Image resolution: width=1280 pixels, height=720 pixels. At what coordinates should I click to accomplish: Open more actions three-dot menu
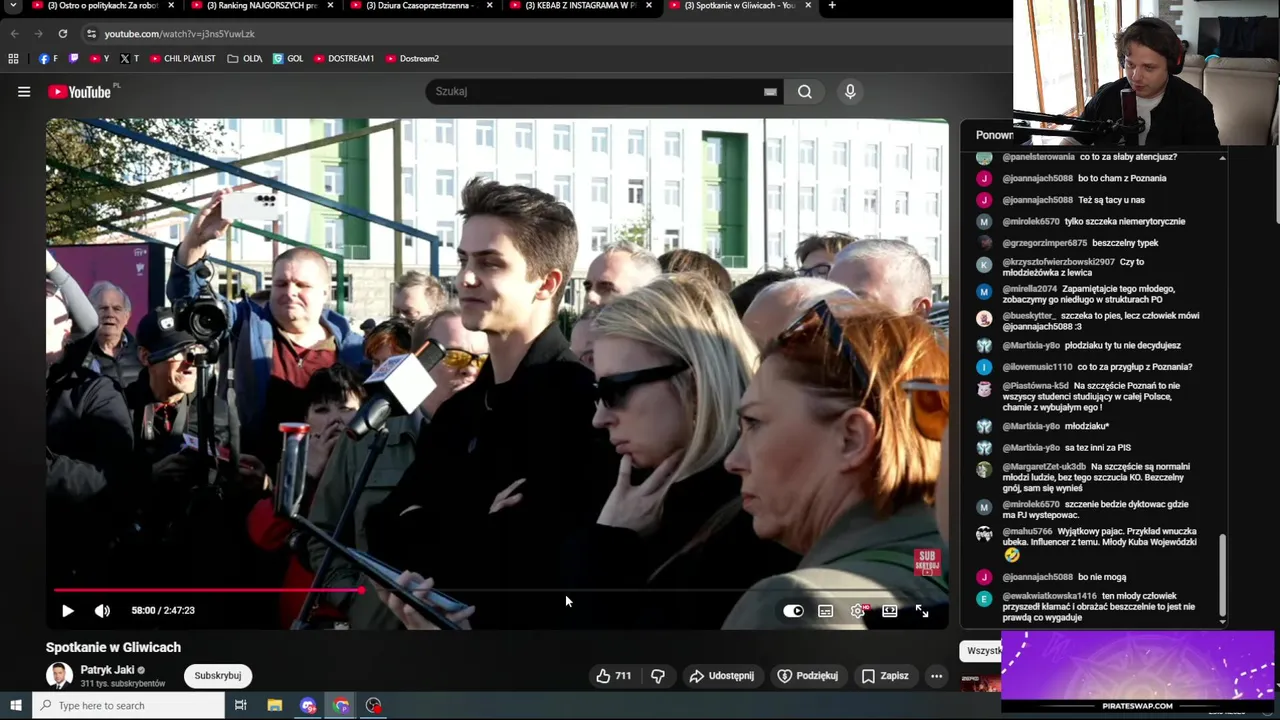(936, 676)
